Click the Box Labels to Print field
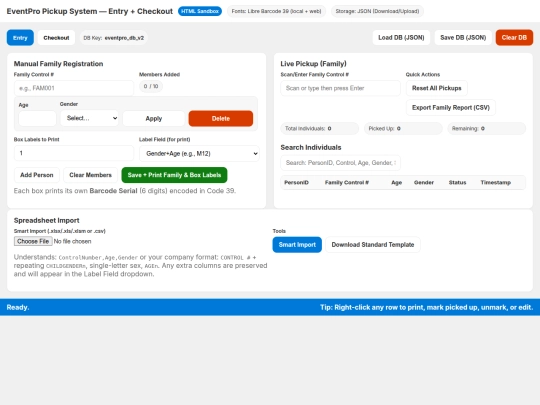 coord(74,153)
